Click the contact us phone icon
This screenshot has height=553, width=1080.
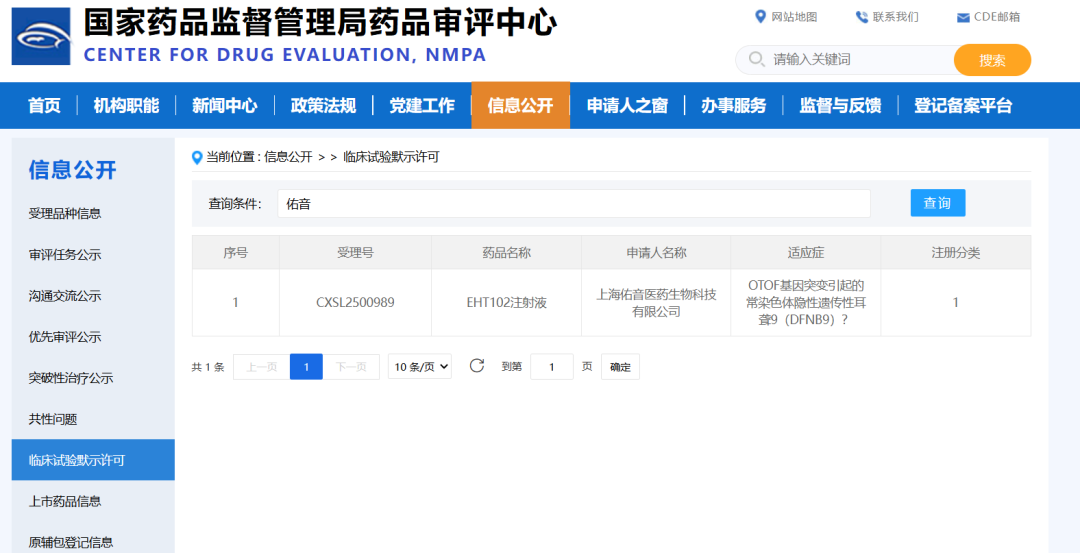[861, 17]
